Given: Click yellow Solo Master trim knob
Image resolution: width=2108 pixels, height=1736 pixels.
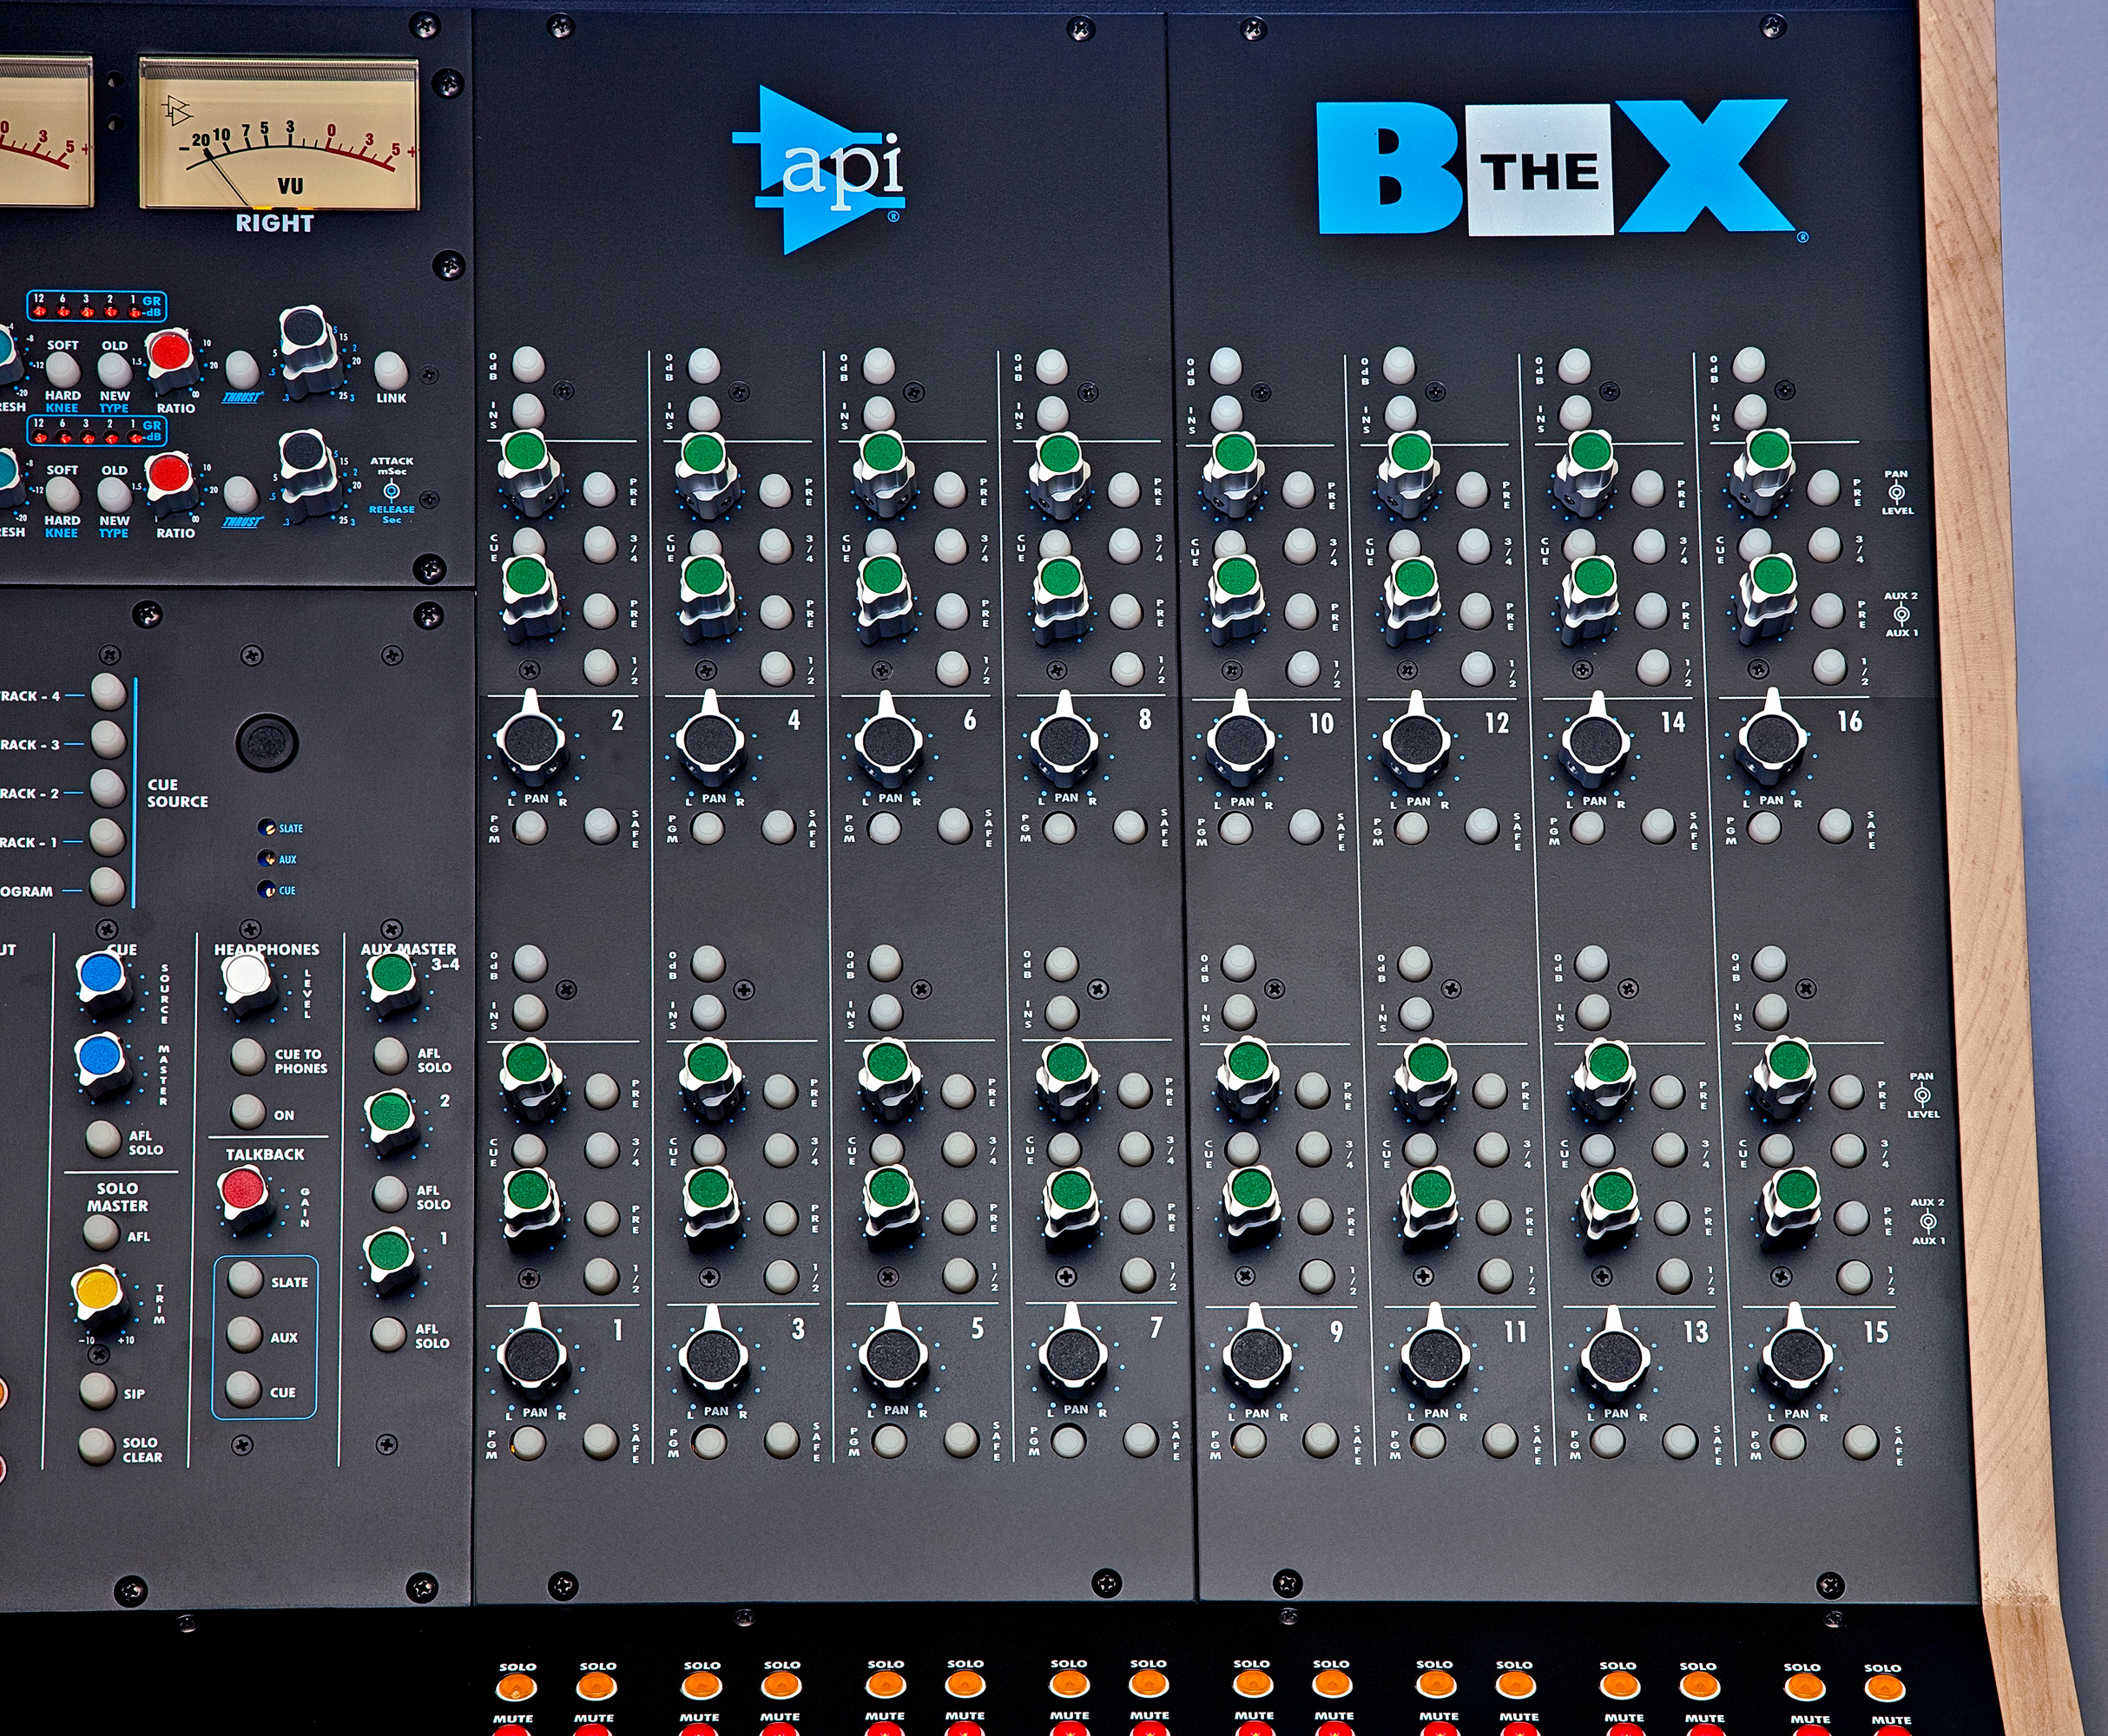Looking at the screenshot, I should pyautogui.click(x=99, y=1290).
